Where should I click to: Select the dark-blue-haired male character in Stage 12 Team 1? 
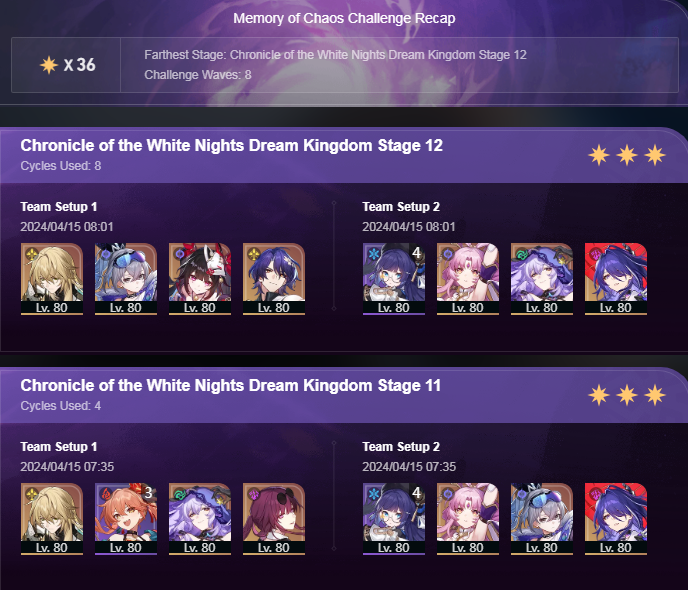pos(274,279)
